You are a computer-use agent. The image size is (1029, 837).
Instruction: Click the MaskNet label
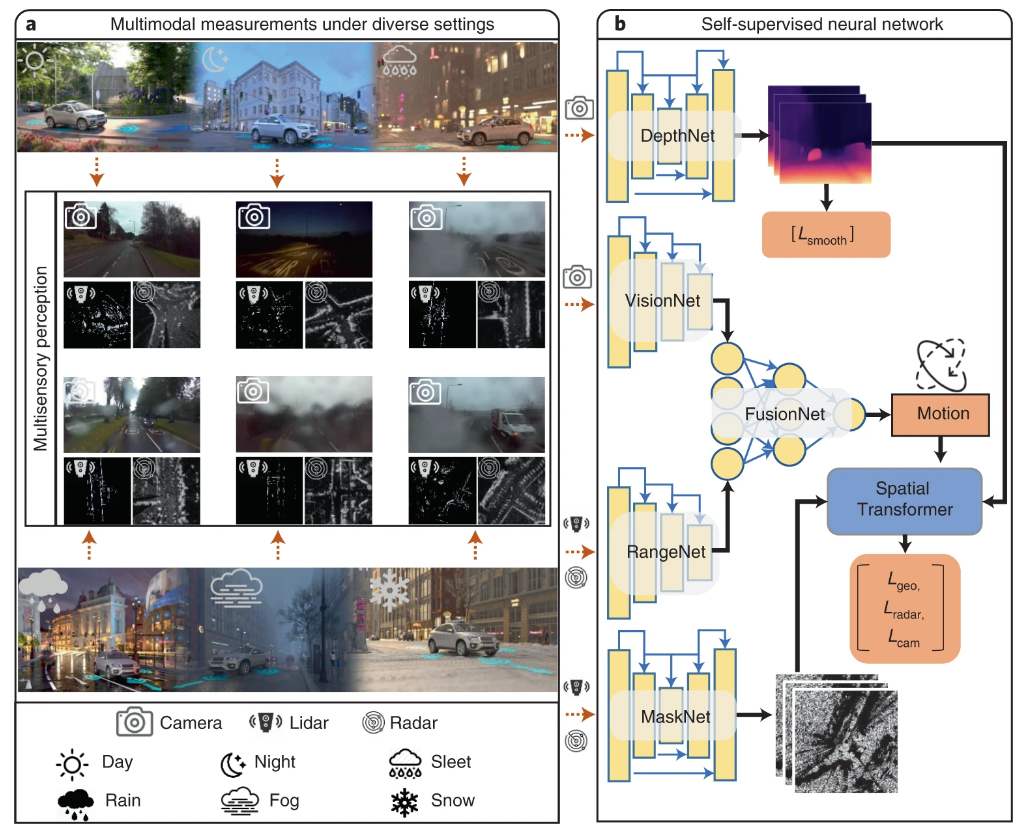click(675, 717)
